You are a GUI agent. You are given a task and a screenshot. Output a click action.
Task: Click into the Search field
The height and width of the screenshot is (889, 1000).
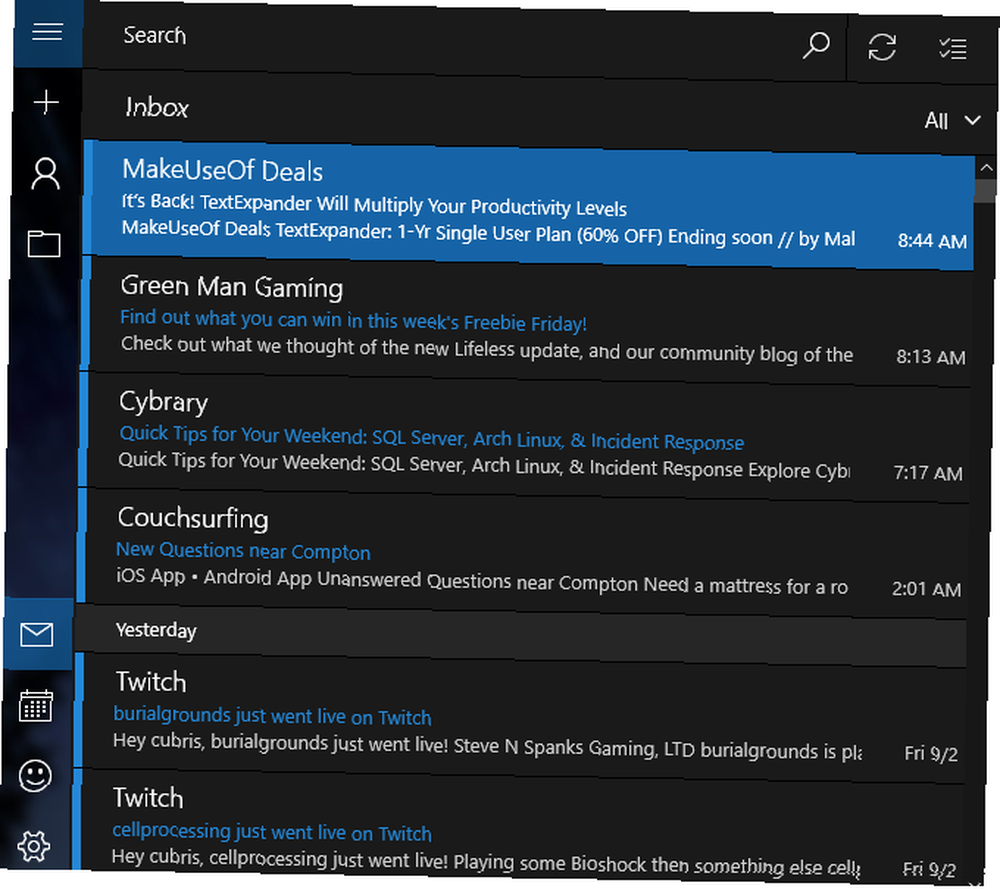[440, 40]
